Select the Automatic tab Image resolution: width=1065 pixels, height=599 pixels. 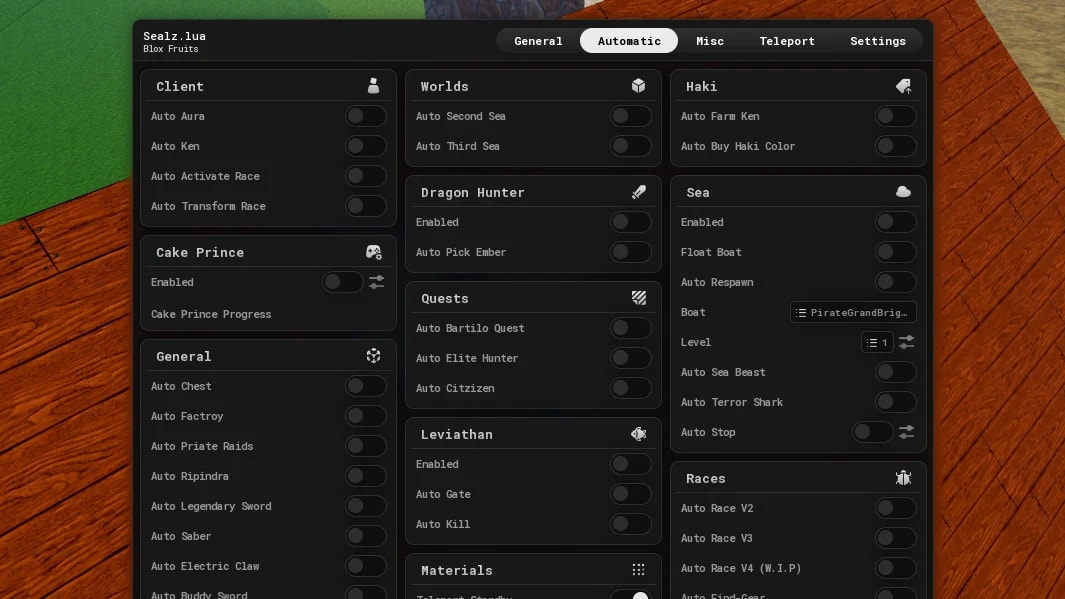pos(629,41)
